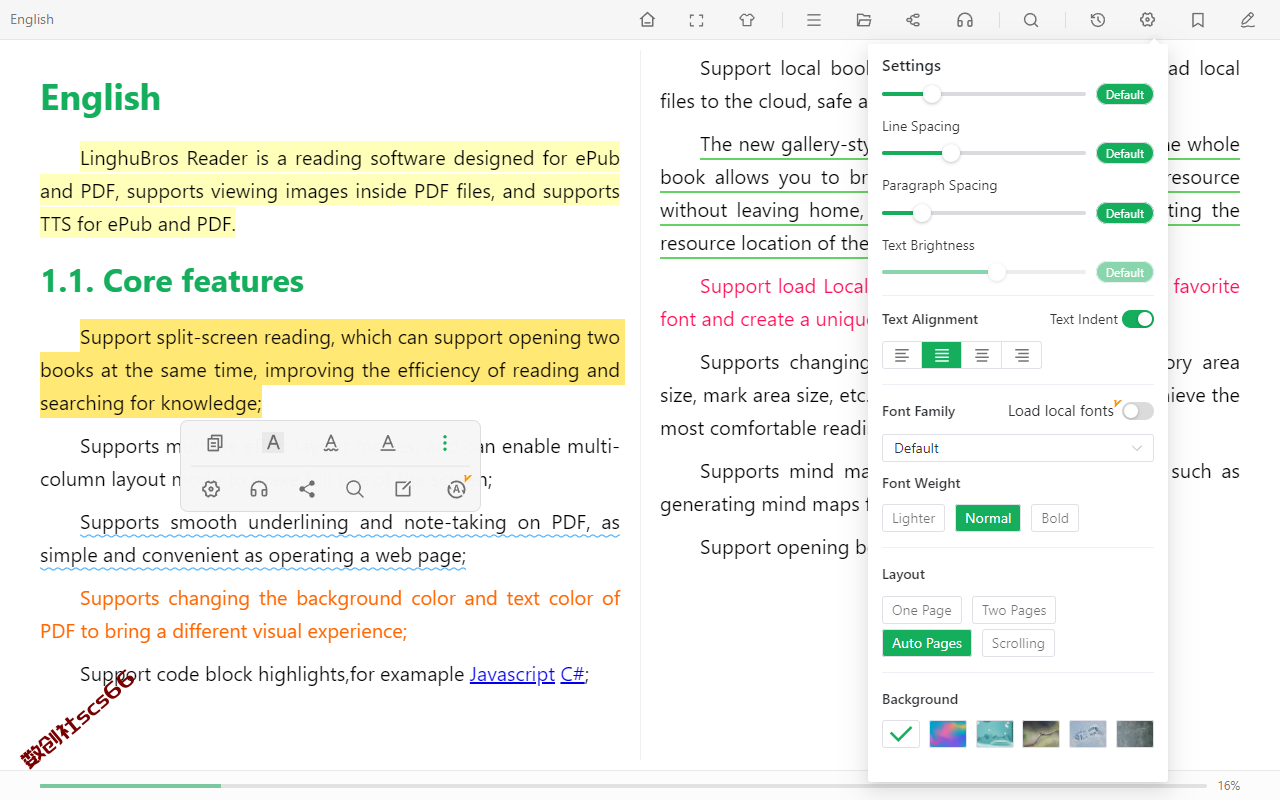
Task: Select justified text alignment
Action: [x=942, y=355]
